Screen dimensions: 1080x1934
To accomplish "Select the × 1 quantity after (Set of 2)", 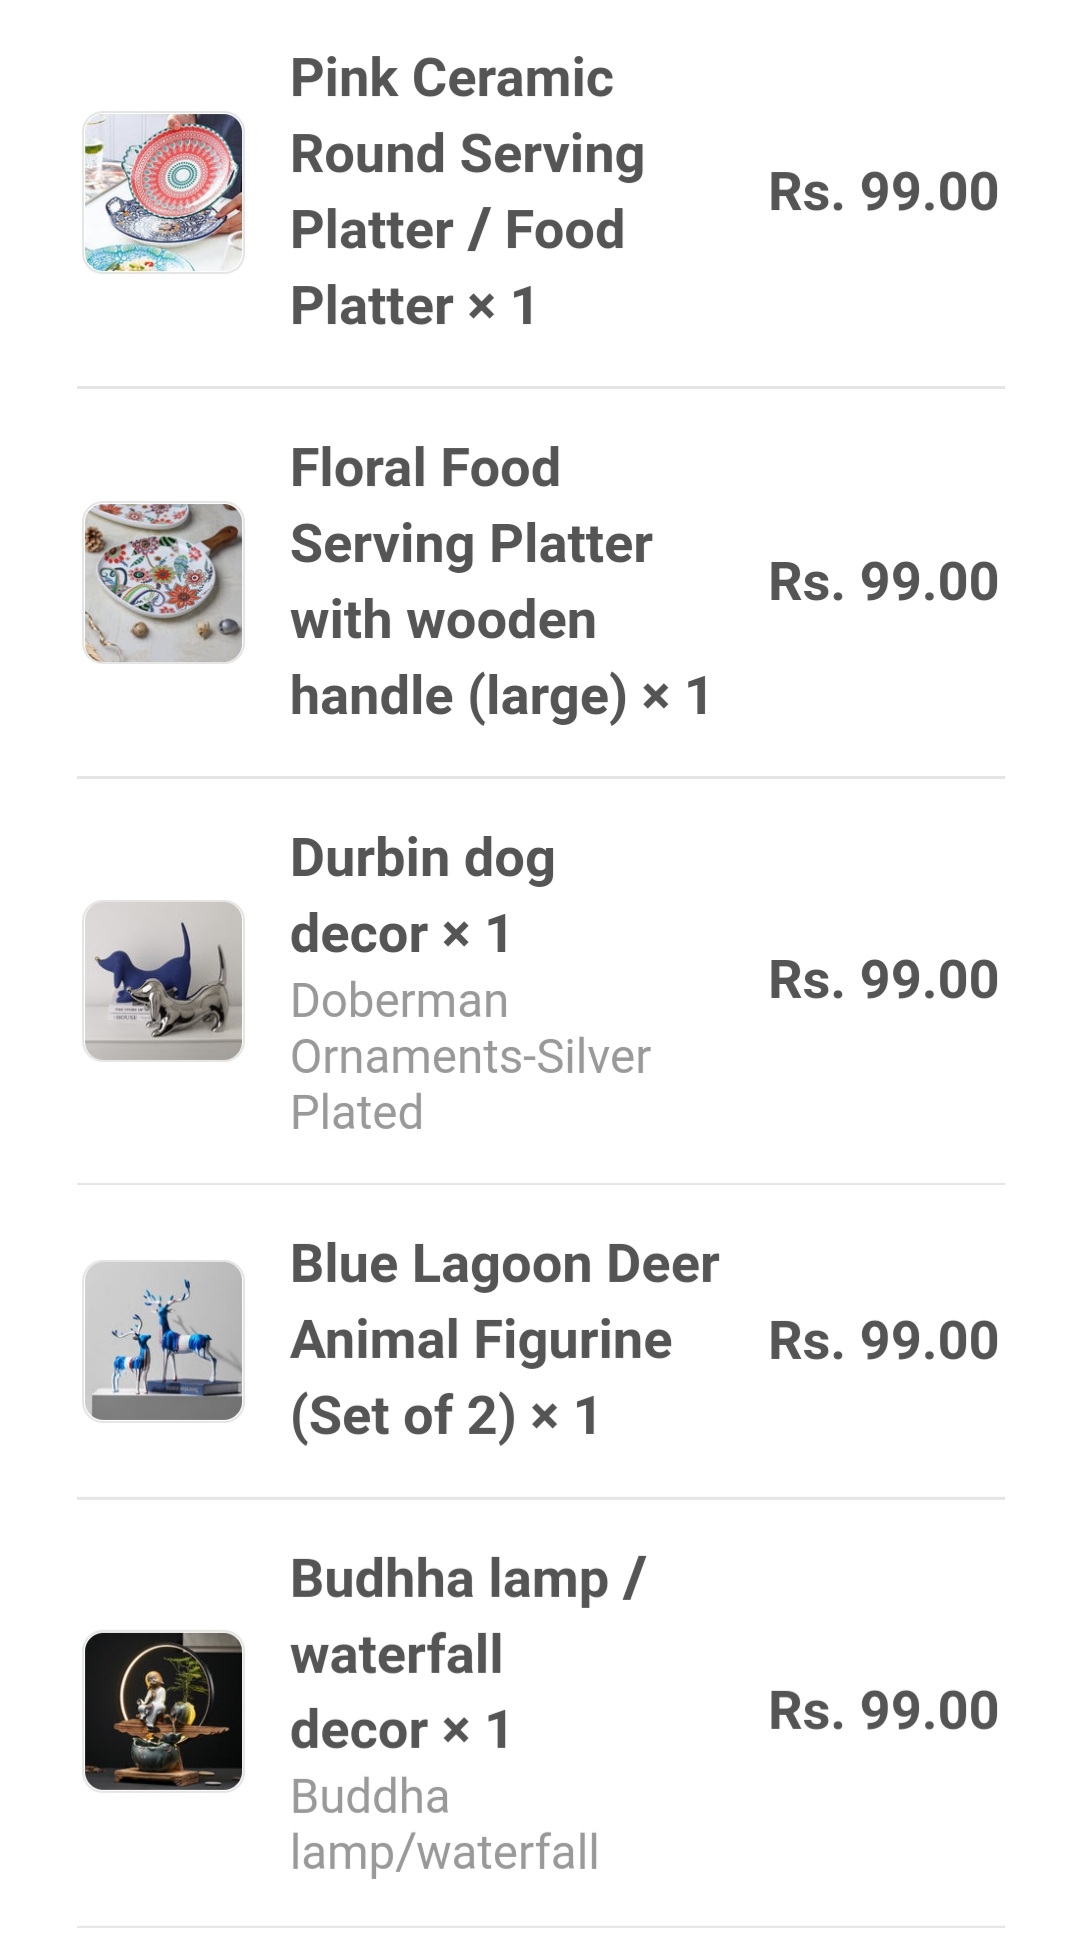I will coord(565,1416).
